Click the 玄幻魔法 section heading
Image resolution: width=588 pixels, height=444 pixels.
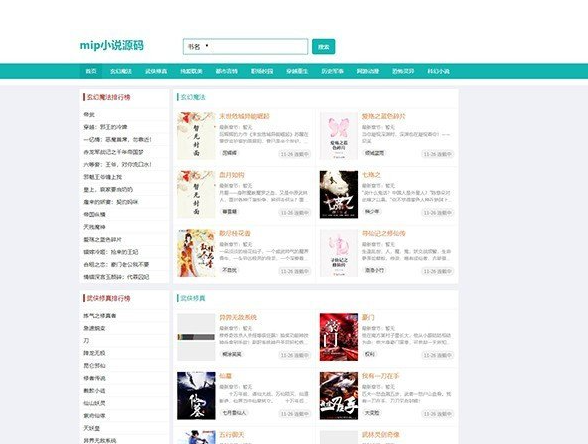click(x=193, y=98)
